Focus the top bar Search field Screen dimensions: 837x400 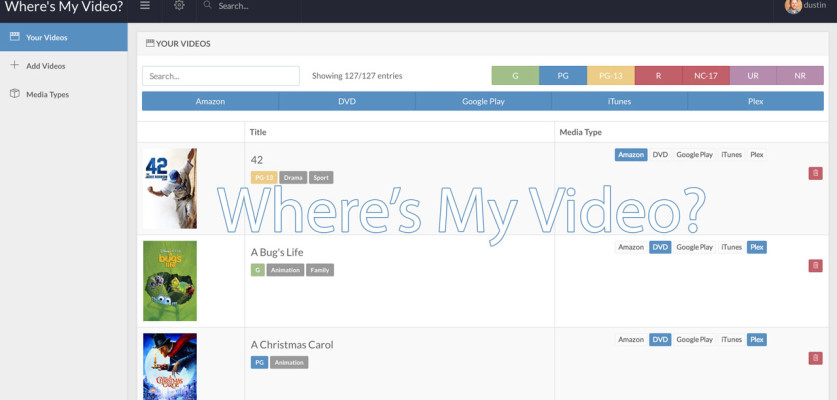click(248, 6)
